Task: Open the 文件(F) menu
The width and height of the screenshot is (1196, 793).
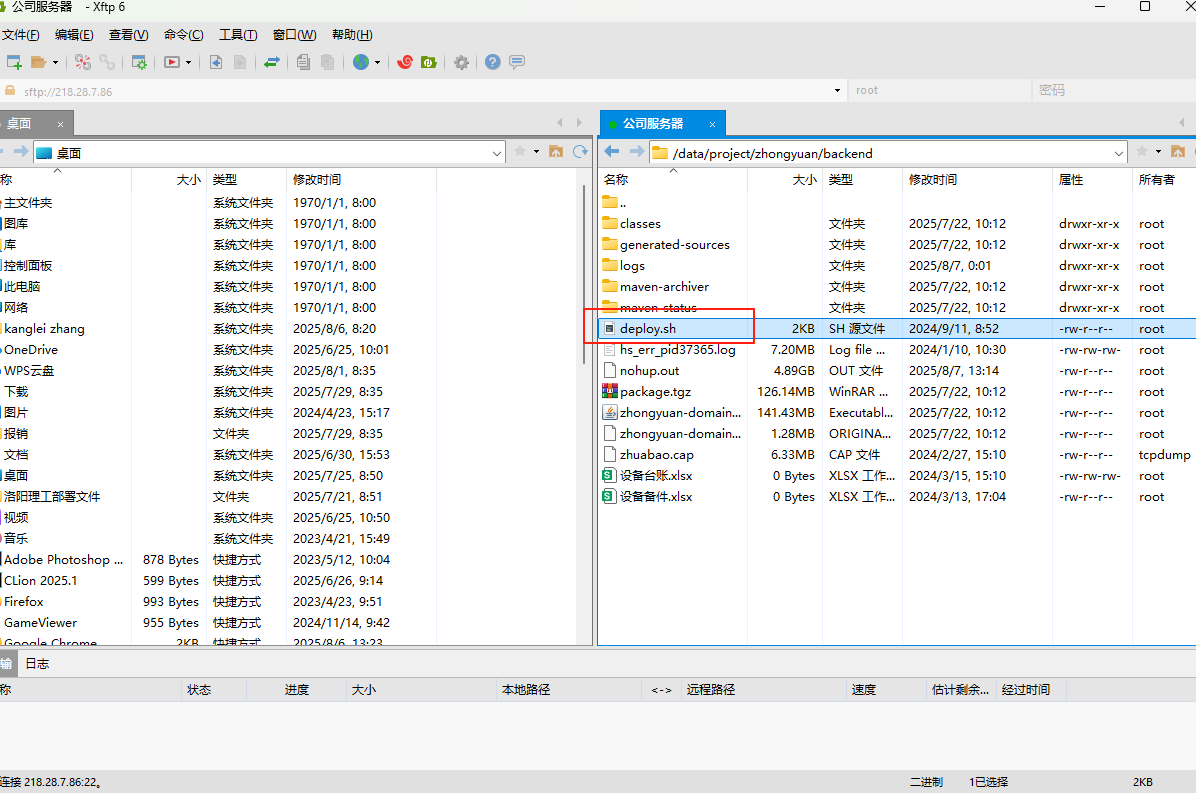Action: pyautogui.click(x=21, y=35)
